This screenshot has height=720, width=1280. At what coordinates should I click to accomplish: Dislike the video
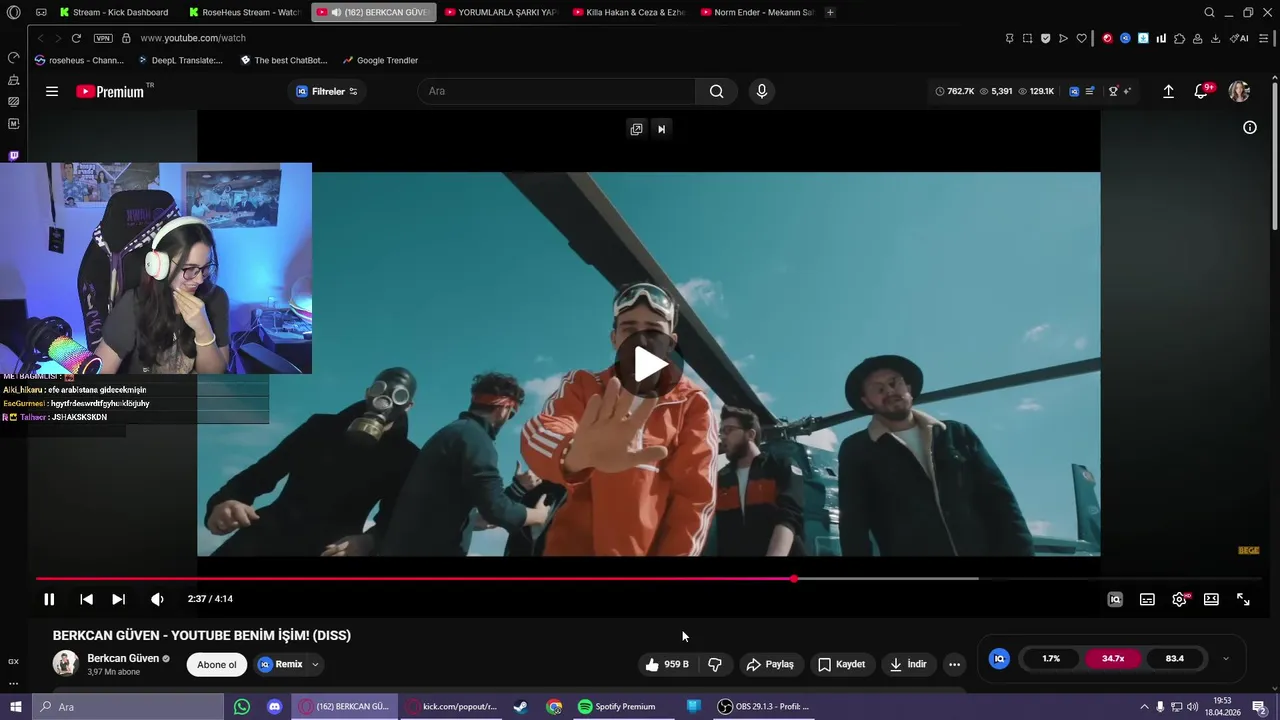(715, 664)
